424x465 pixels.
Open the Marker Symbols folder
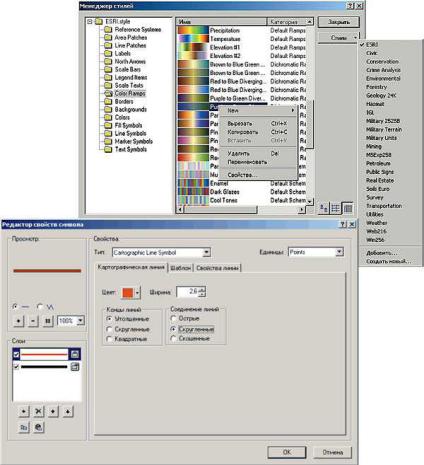click(129, 141)
